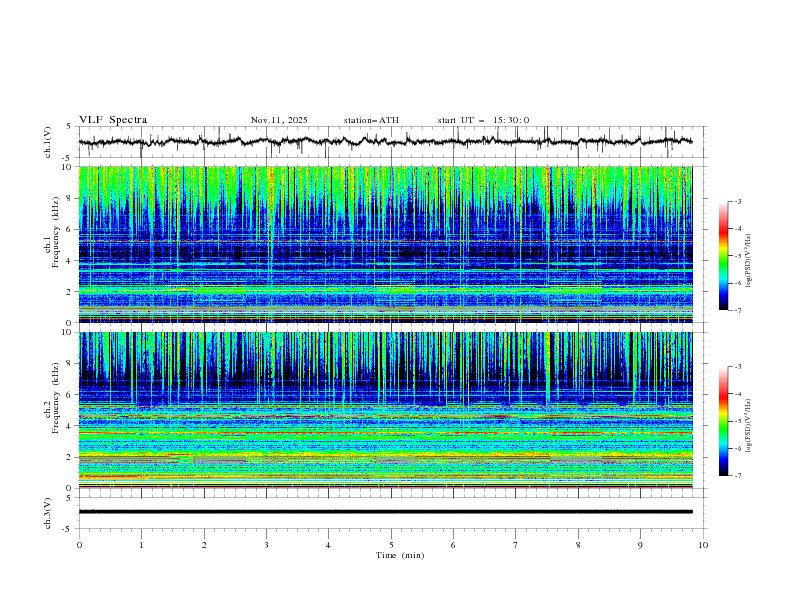Select the ch.1 voltage waveform trace

click(x=385, y=142)
